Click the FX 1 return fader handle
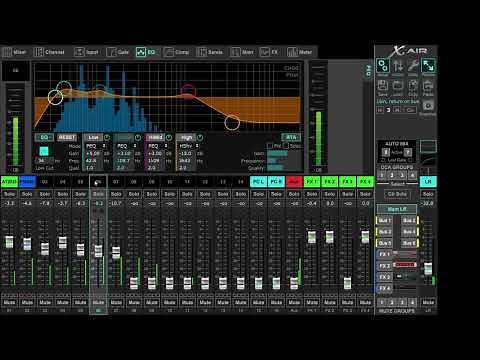This screenshot has height=360, width=480. [312, 237]
